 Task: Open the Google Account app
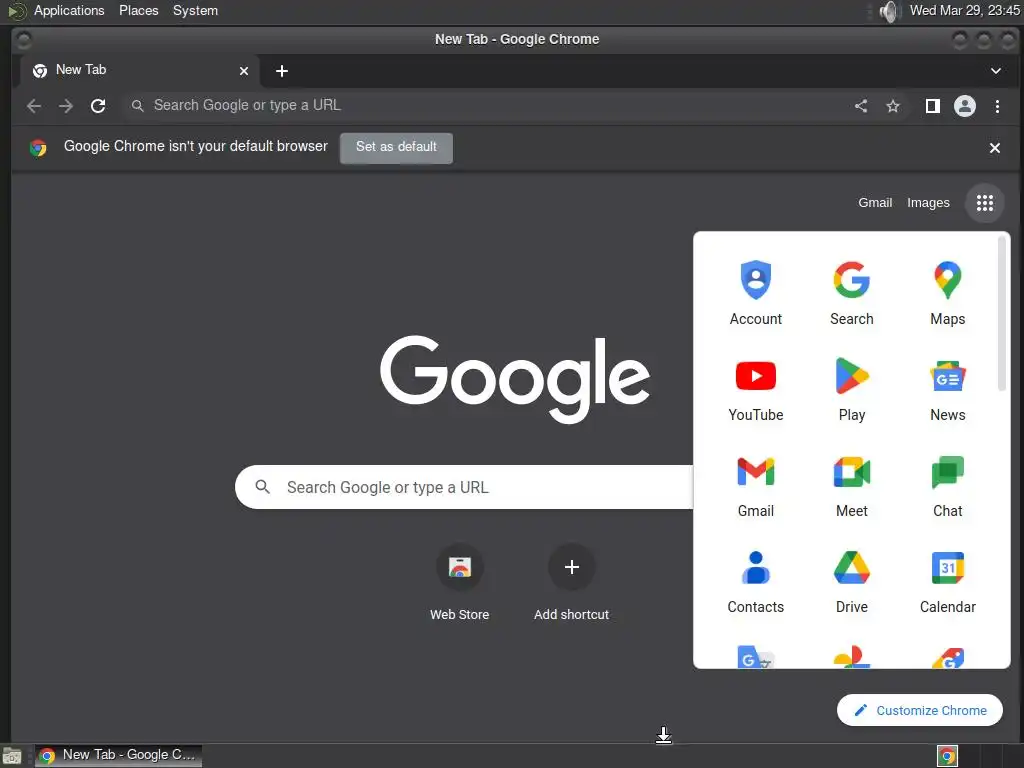[756, 293]
